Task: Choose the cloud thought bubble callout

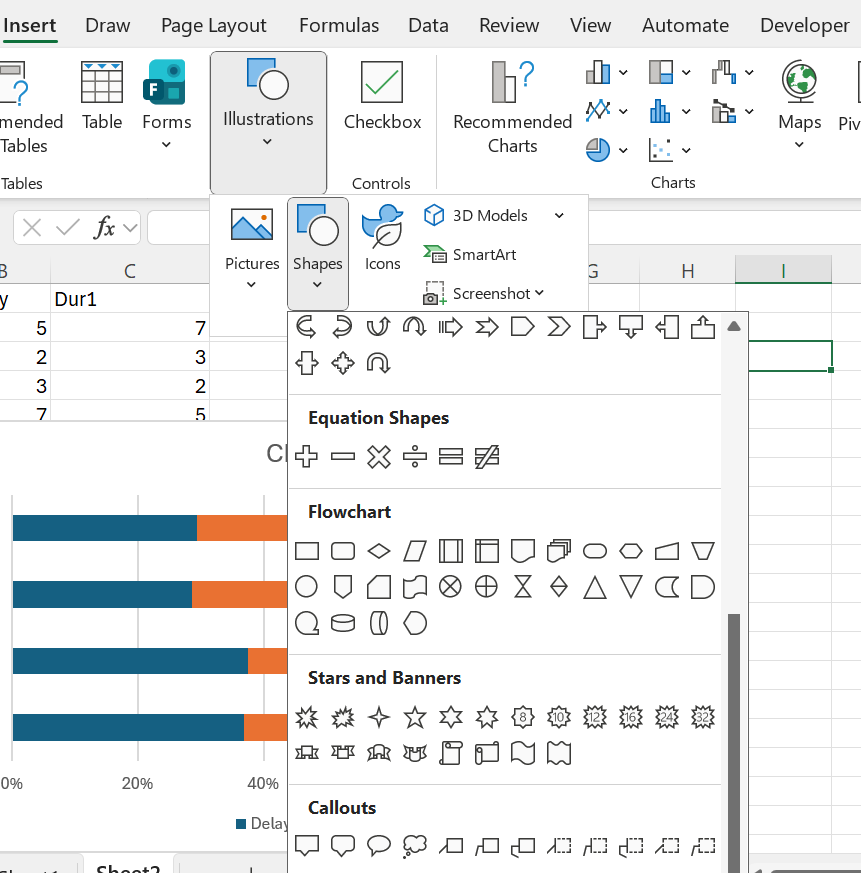Action: click(415, 846)
